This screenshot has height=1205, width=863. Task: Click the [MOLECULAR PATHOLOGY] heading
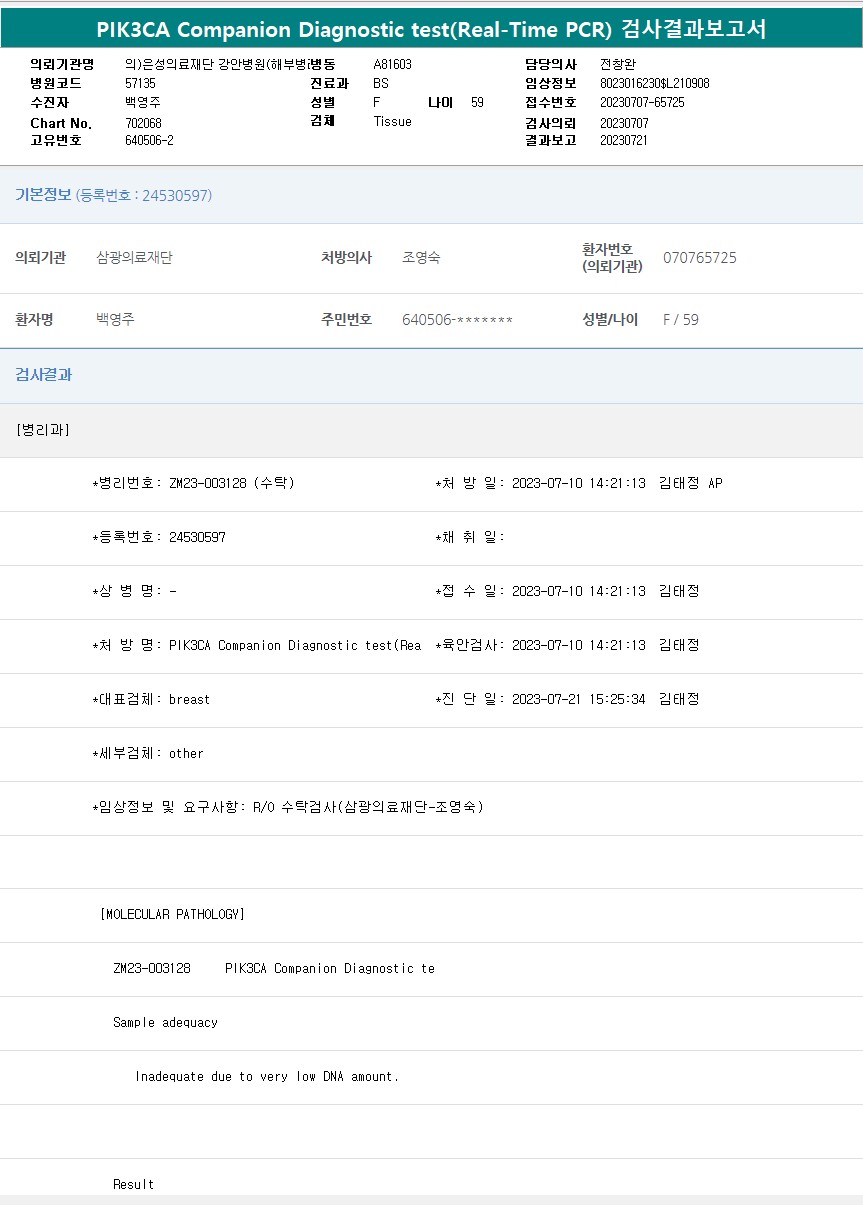[172, 914]
